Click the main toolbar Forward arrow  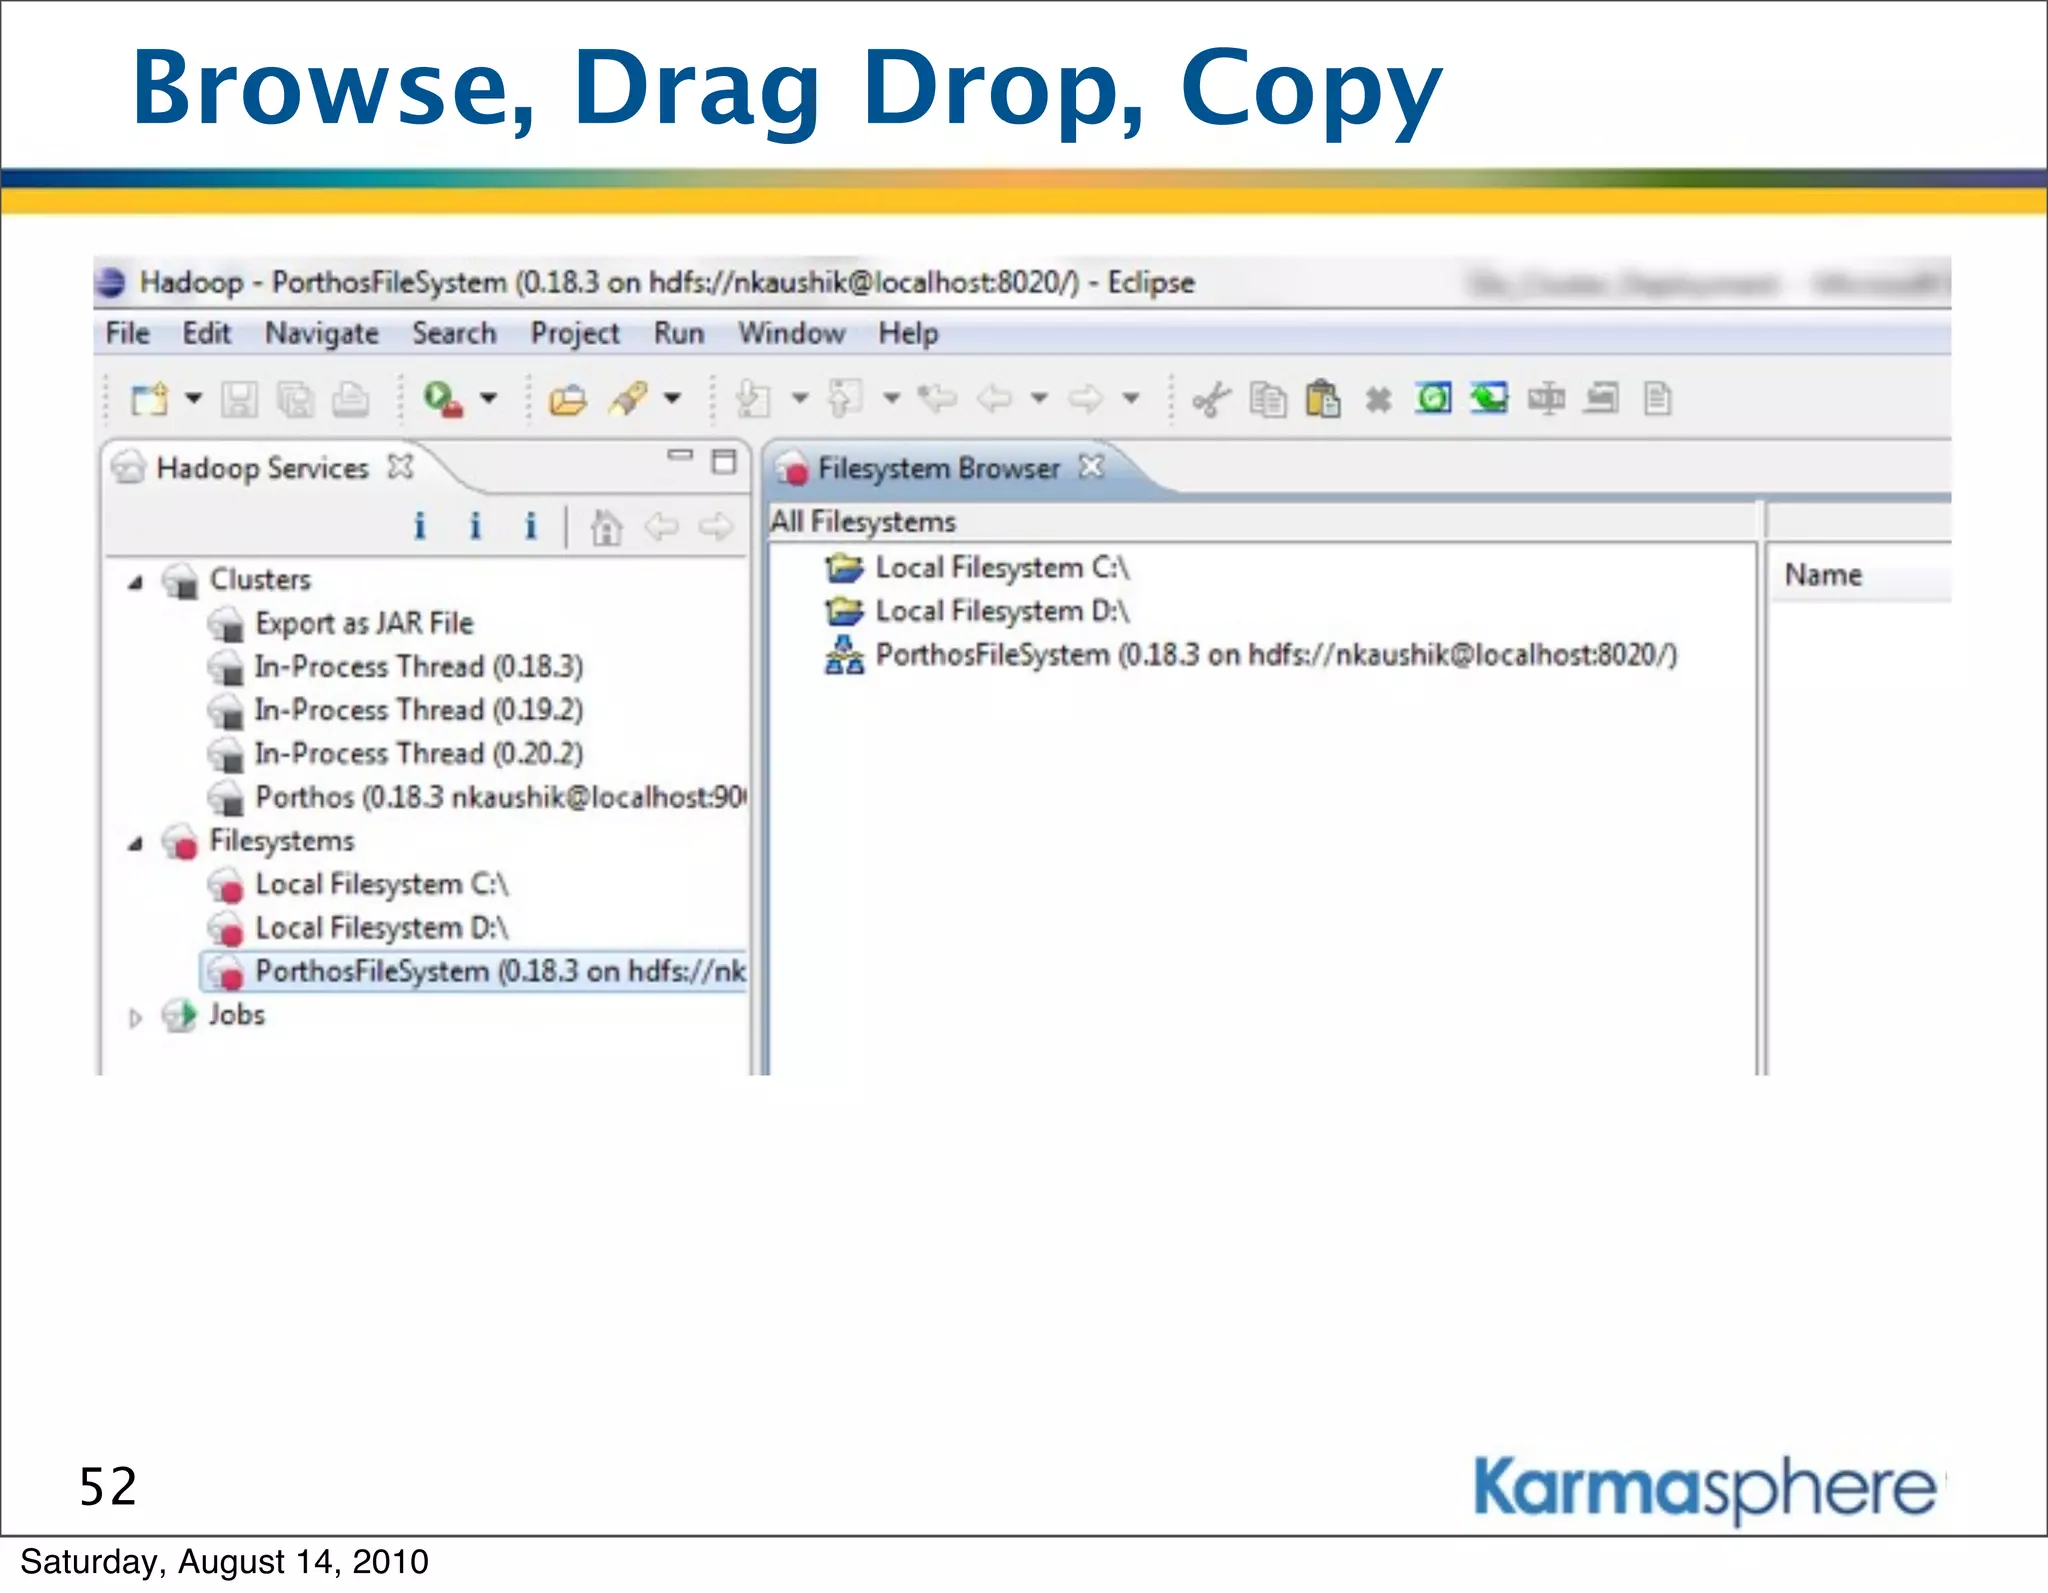coord(1086,399)
